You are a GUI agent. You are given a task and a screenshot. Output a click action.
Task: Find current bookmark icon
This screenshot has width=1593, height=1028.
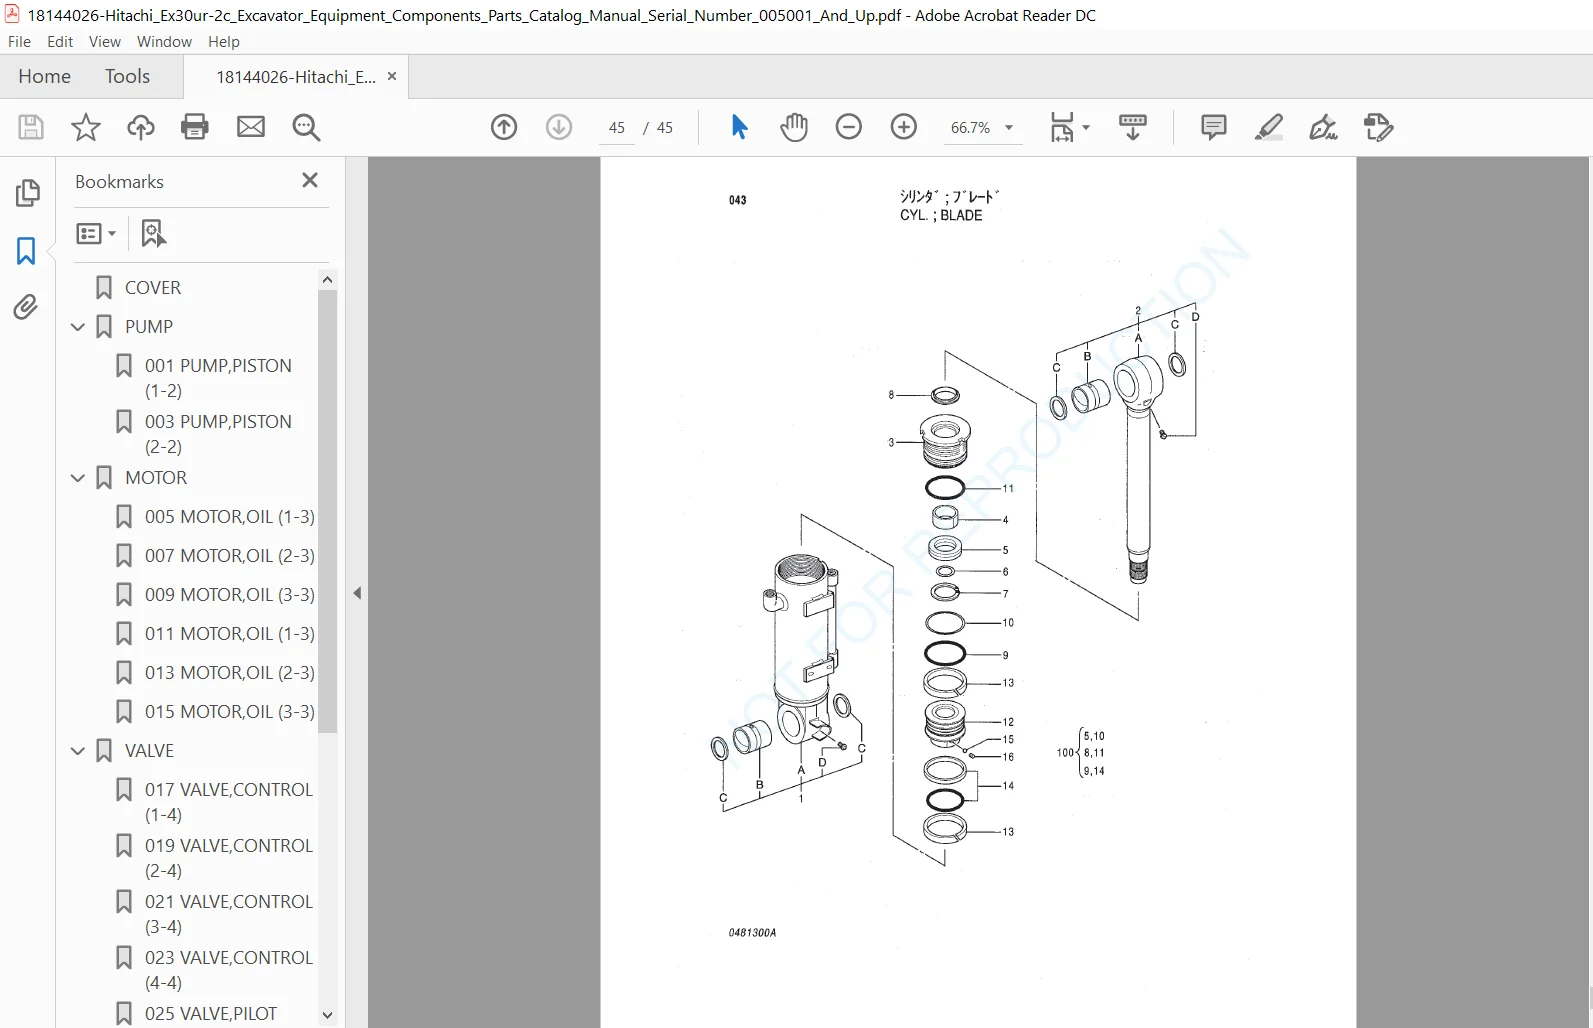(x=153, y=234)
